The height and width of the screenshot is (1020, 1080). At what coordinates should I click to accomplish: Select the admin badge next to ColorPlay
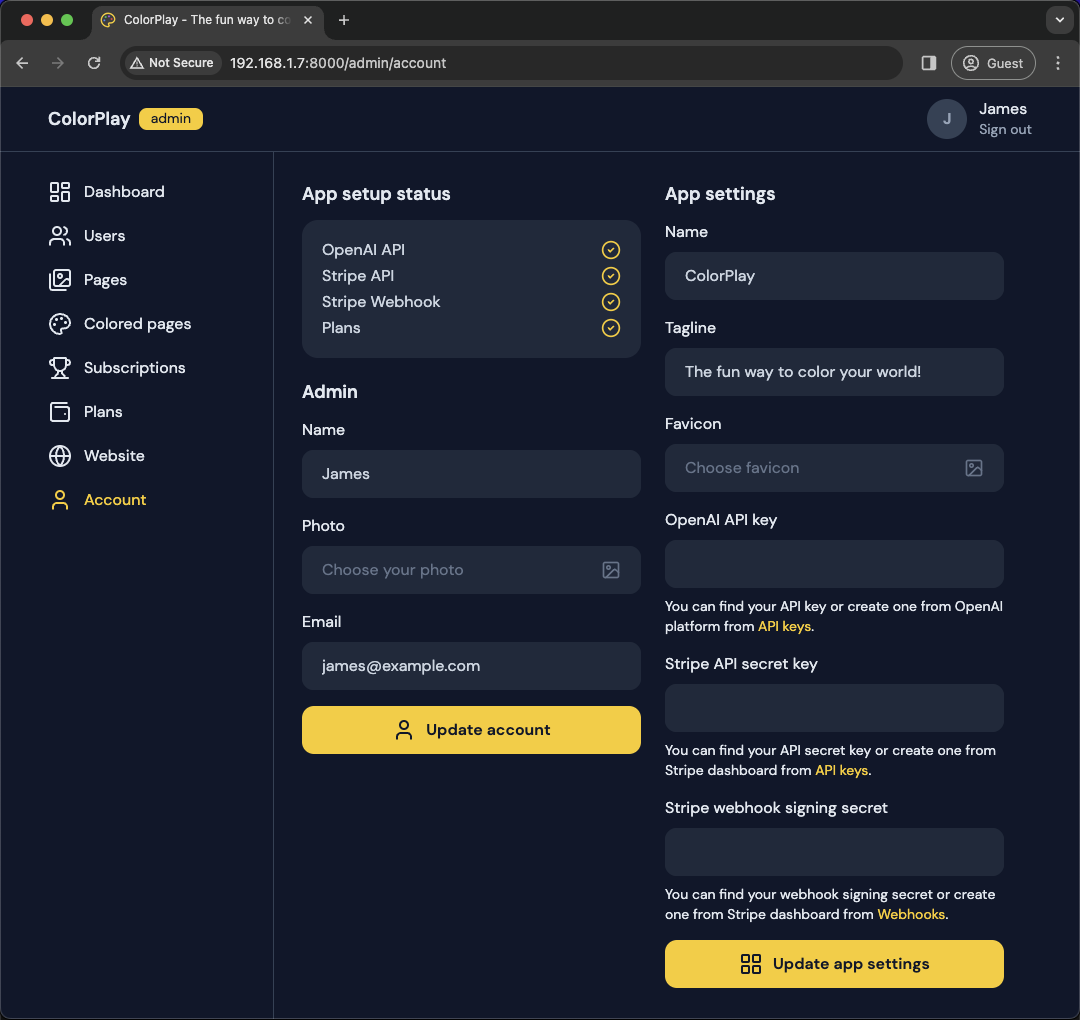pyautogui.click(x=170, y=118)
